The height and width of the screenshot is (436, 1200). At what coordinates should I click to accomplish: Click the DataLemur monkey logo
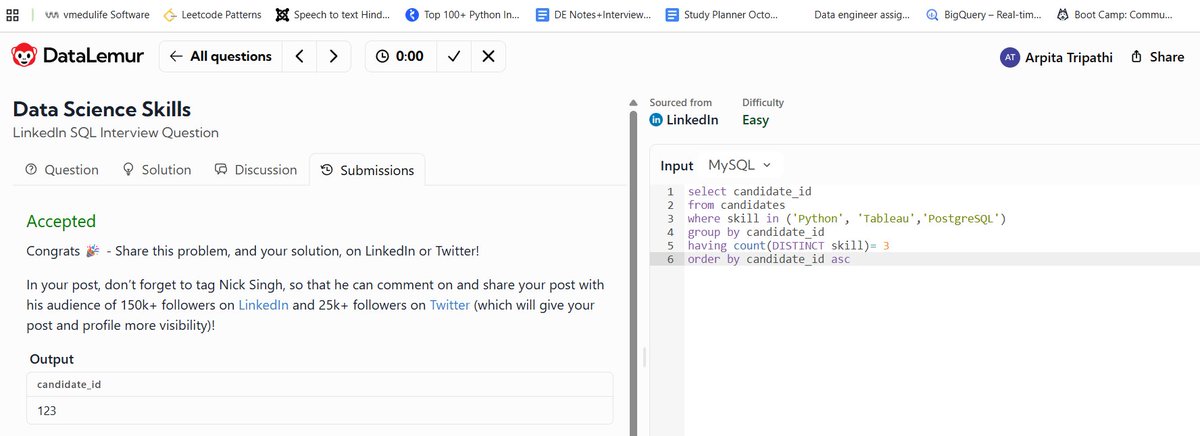point(25,57)
